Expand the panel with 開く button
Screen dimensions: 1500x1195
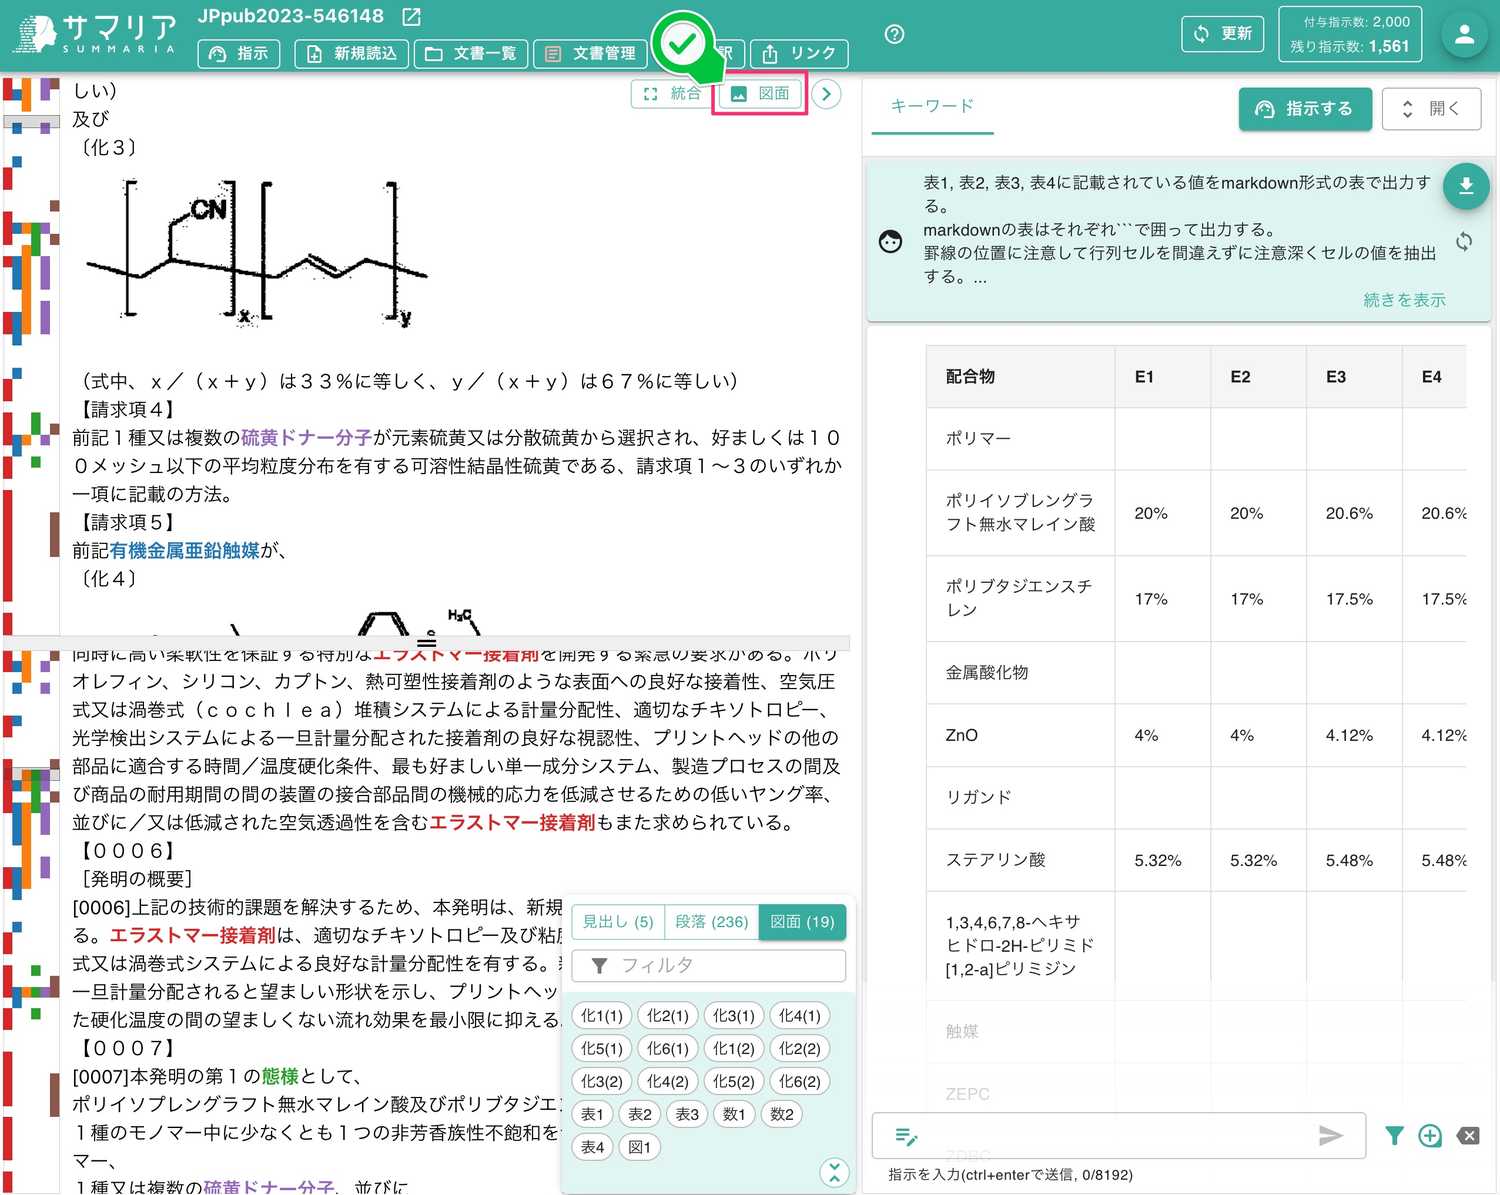tap(1431, 109)
